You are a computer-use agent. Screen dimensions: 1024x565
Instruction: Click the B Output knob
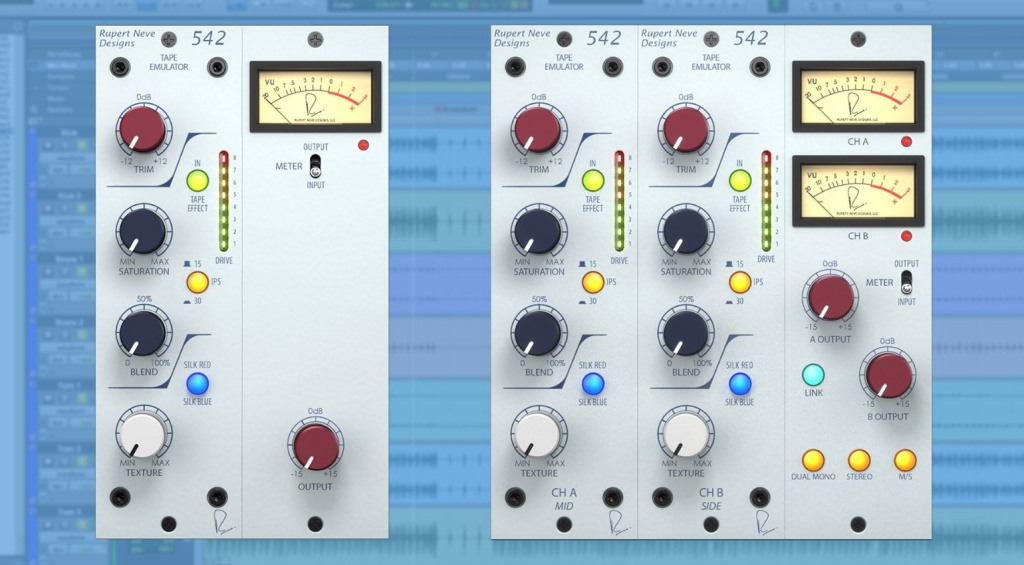[x=888, y=375]
